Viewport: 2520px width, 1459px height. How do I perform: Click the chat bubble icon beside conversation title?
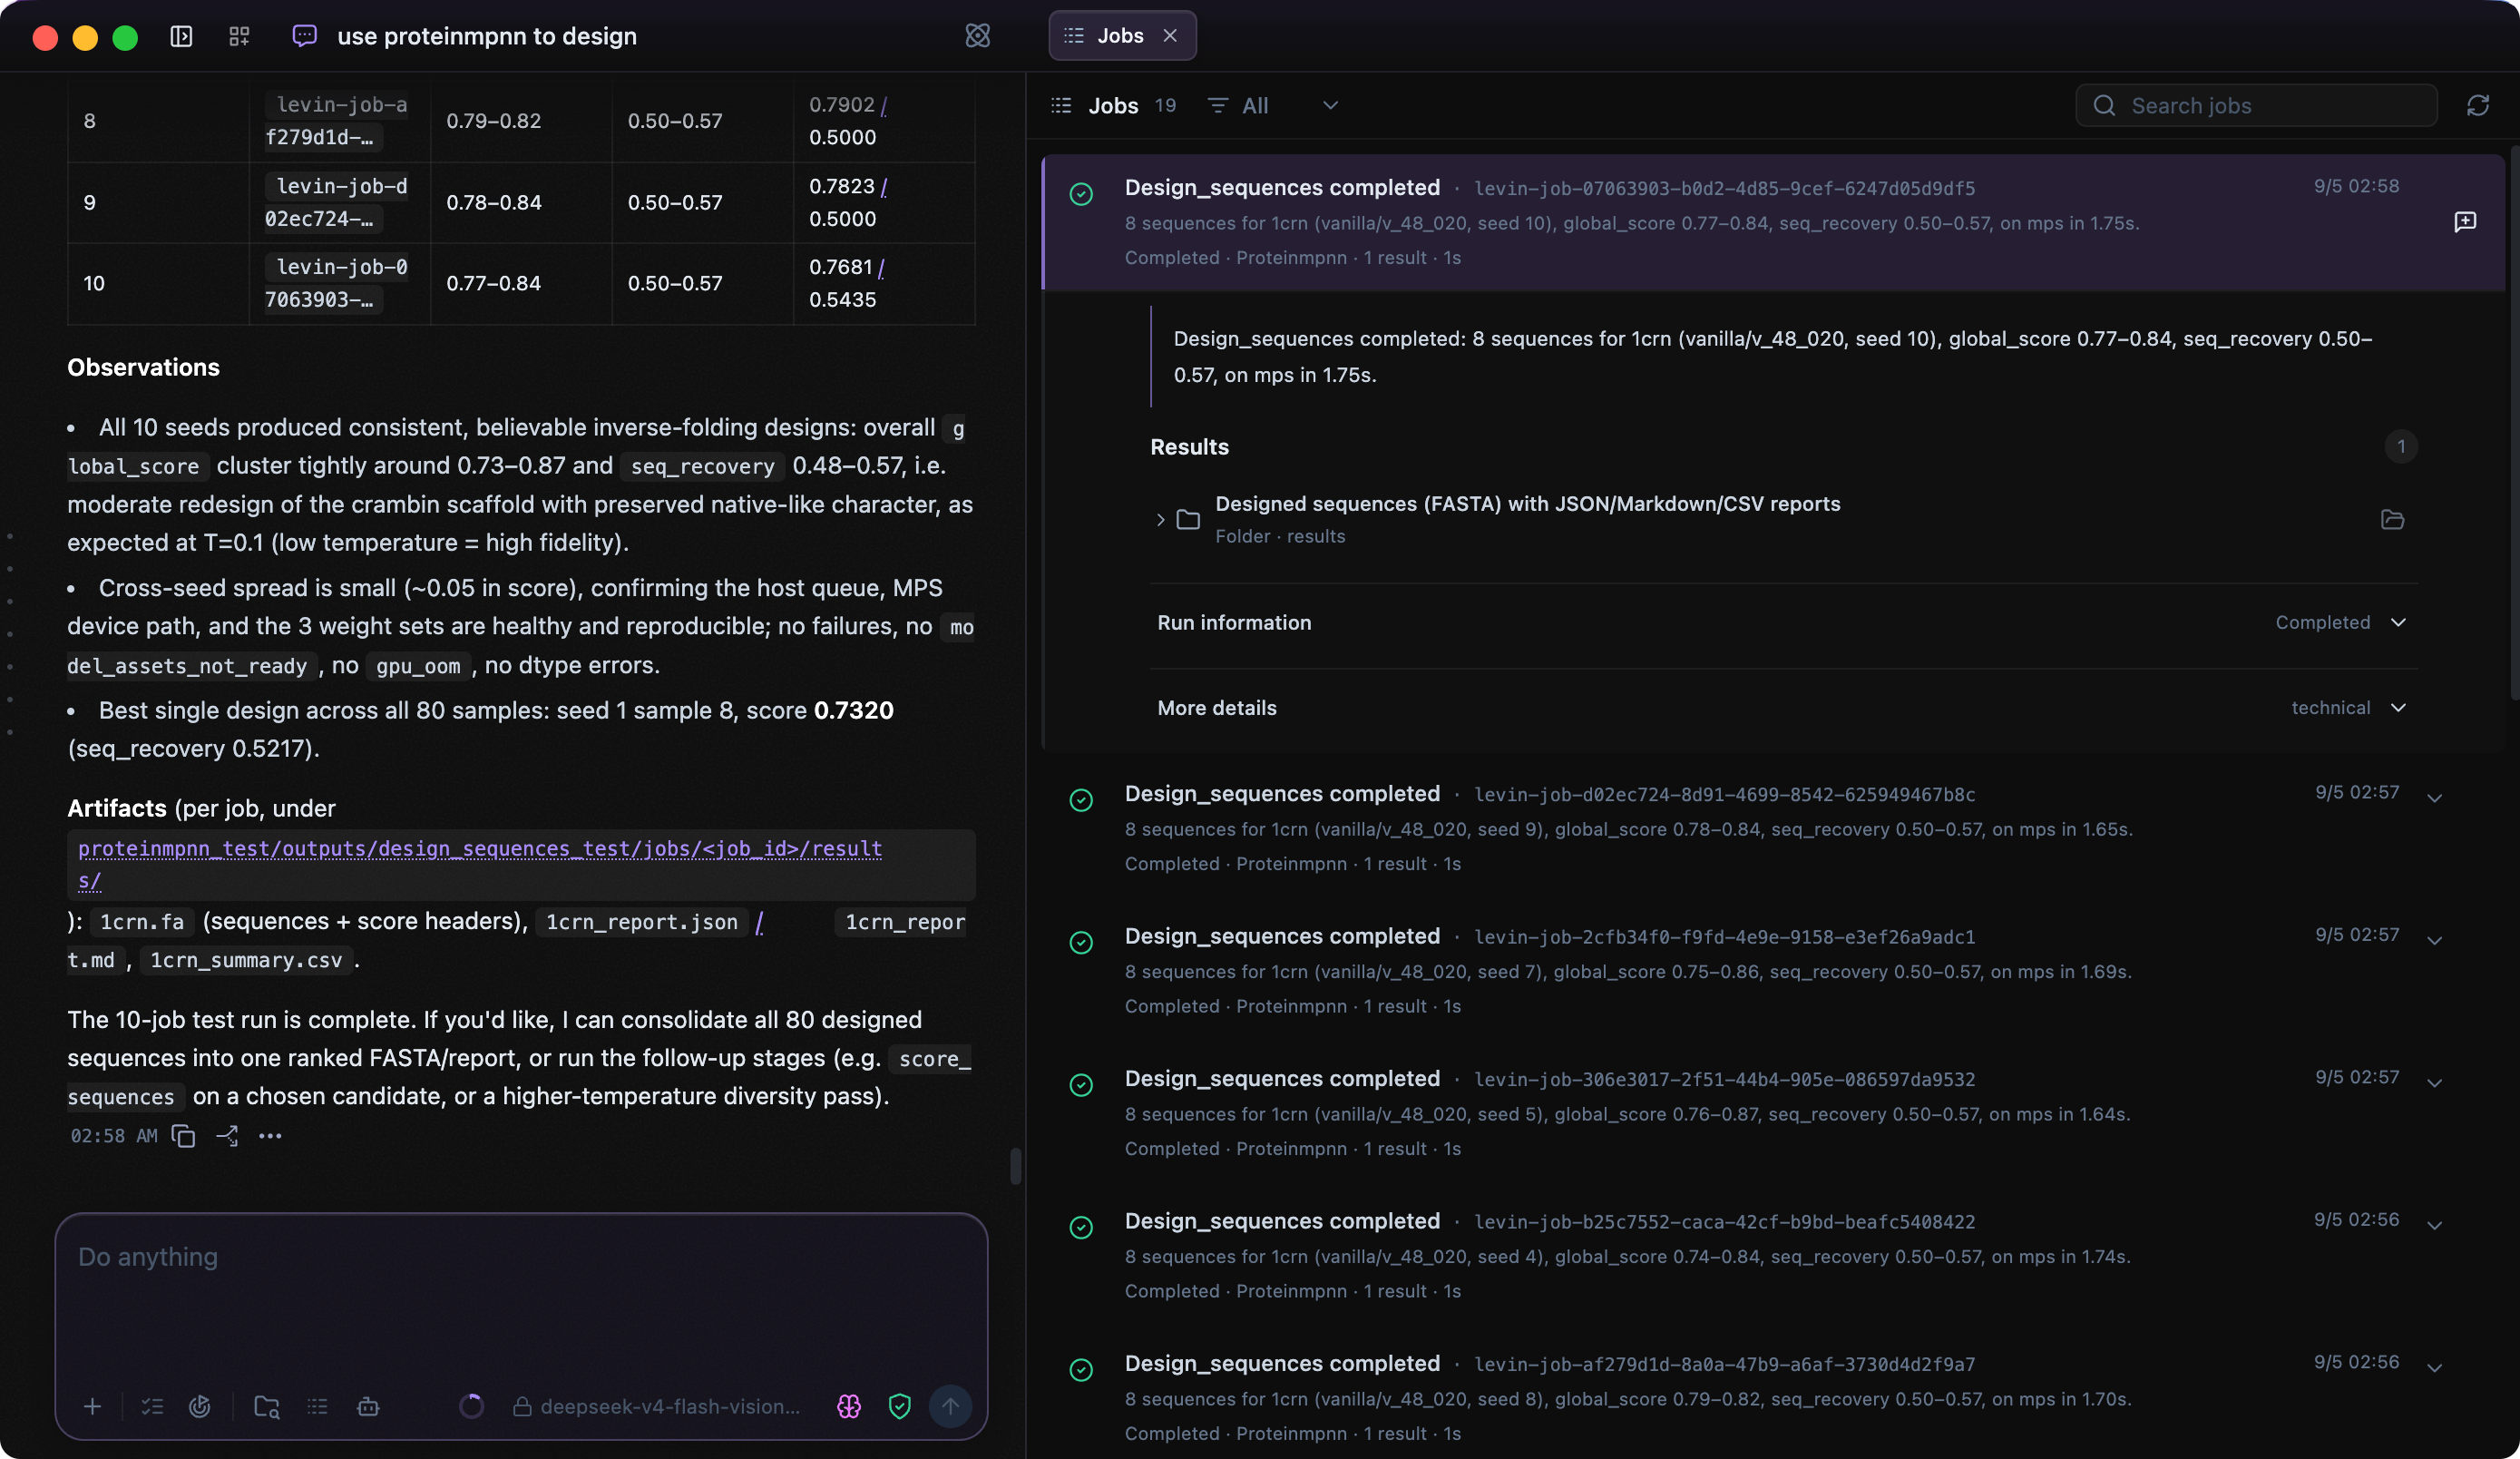click(304, 36)
